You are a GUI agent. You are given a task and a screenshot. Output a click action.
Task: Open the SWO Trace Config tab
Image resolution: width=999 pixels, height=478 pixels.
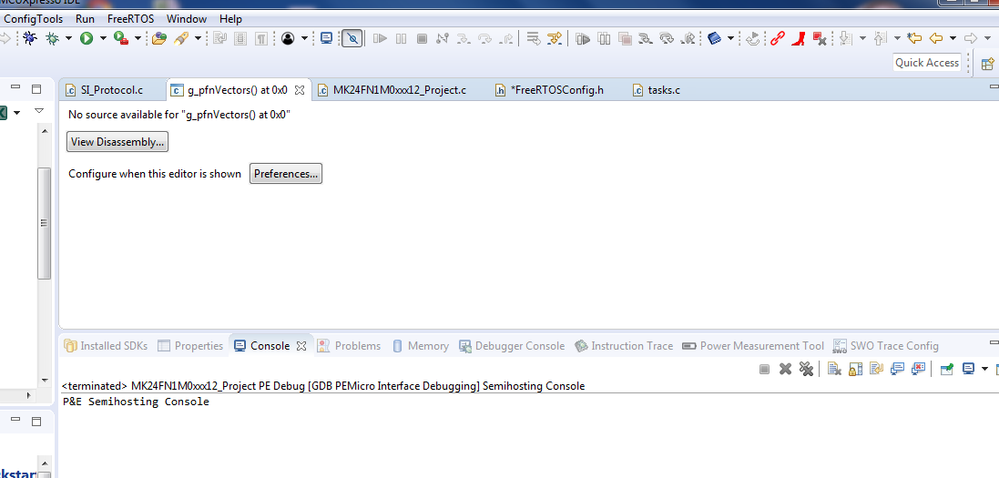coord(886,346)
